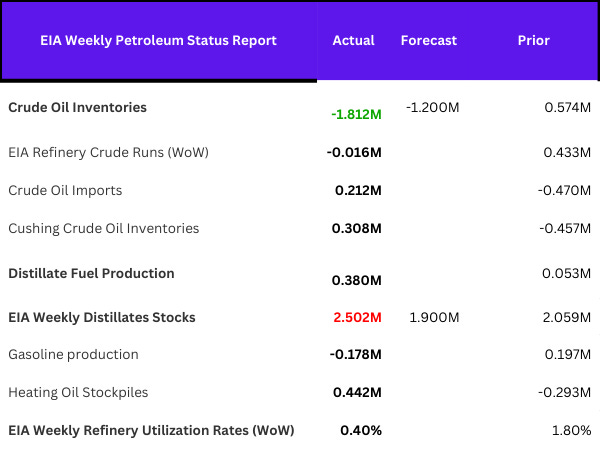Select actual value 0.308M
The width and height of the screenshot is (600, 450).
coord(357,228)
